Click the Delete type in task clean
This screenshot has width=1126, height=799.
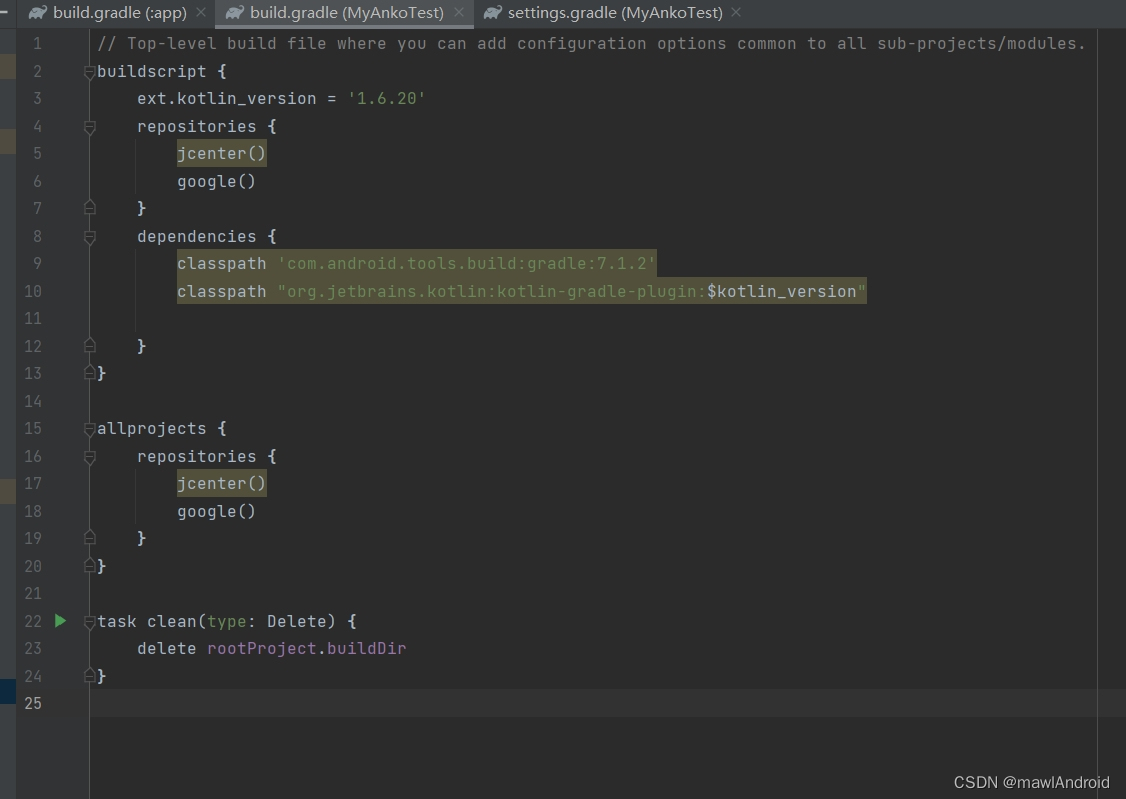(x=297, y=621)
